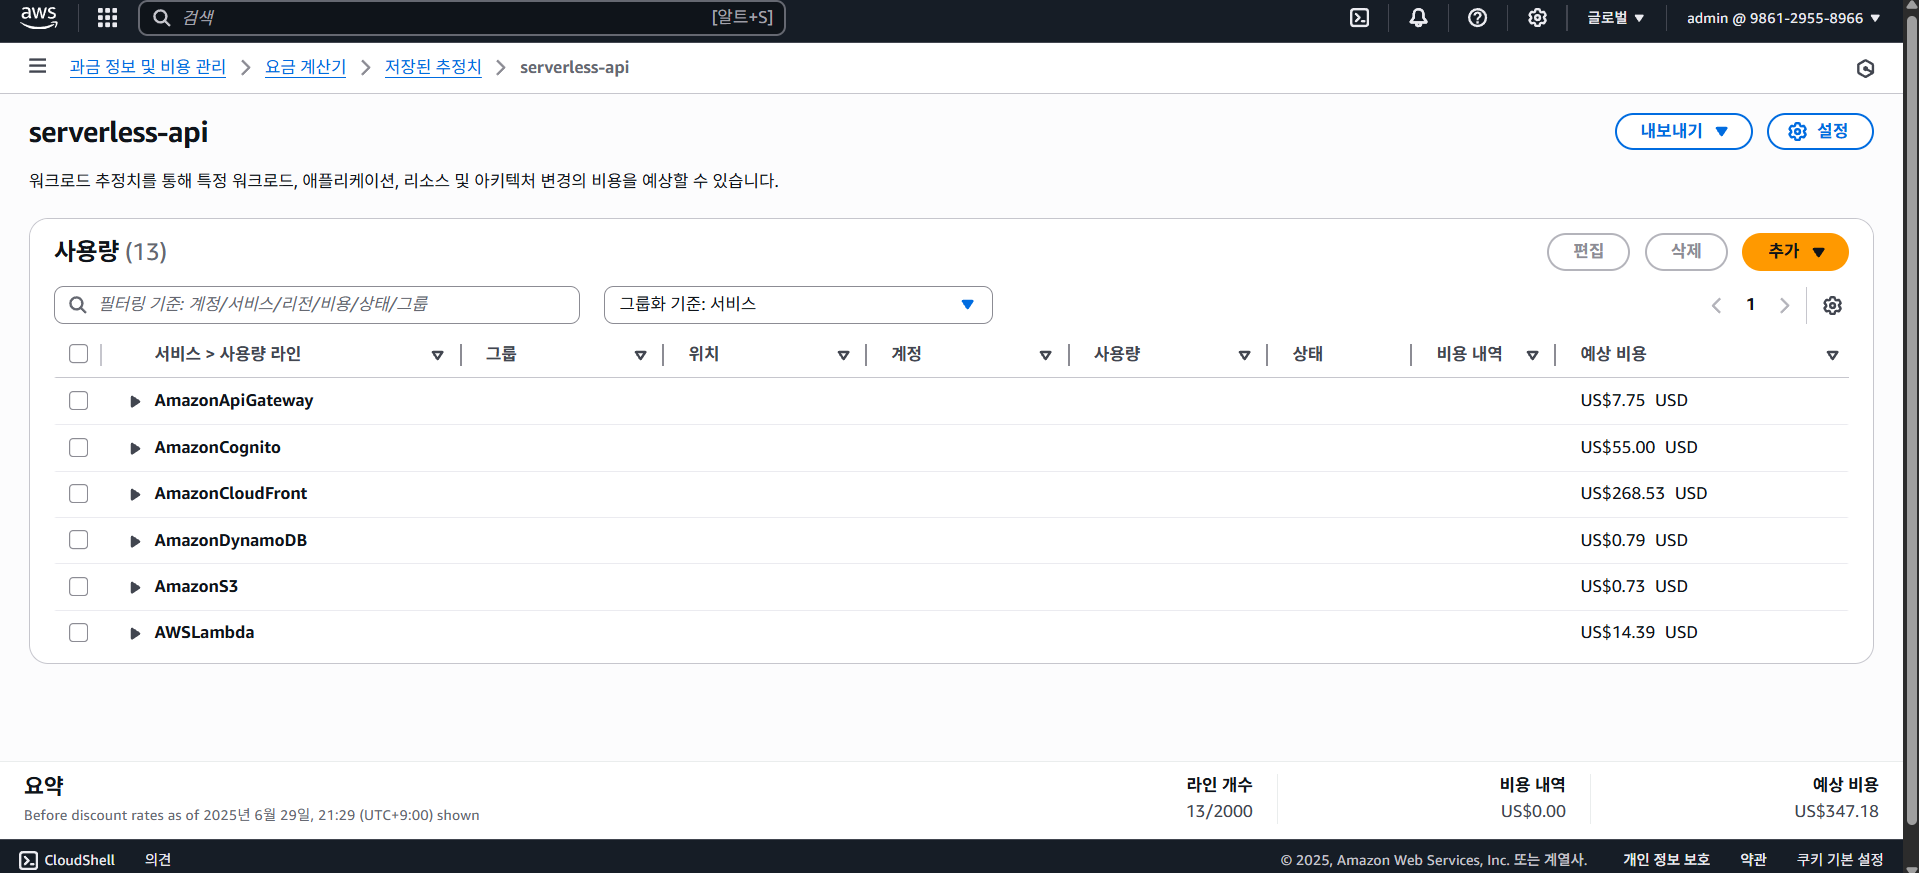The width and height of the screenshot is (1919, 873).
Task: Go to previous page arrow
Action: 1716,305
